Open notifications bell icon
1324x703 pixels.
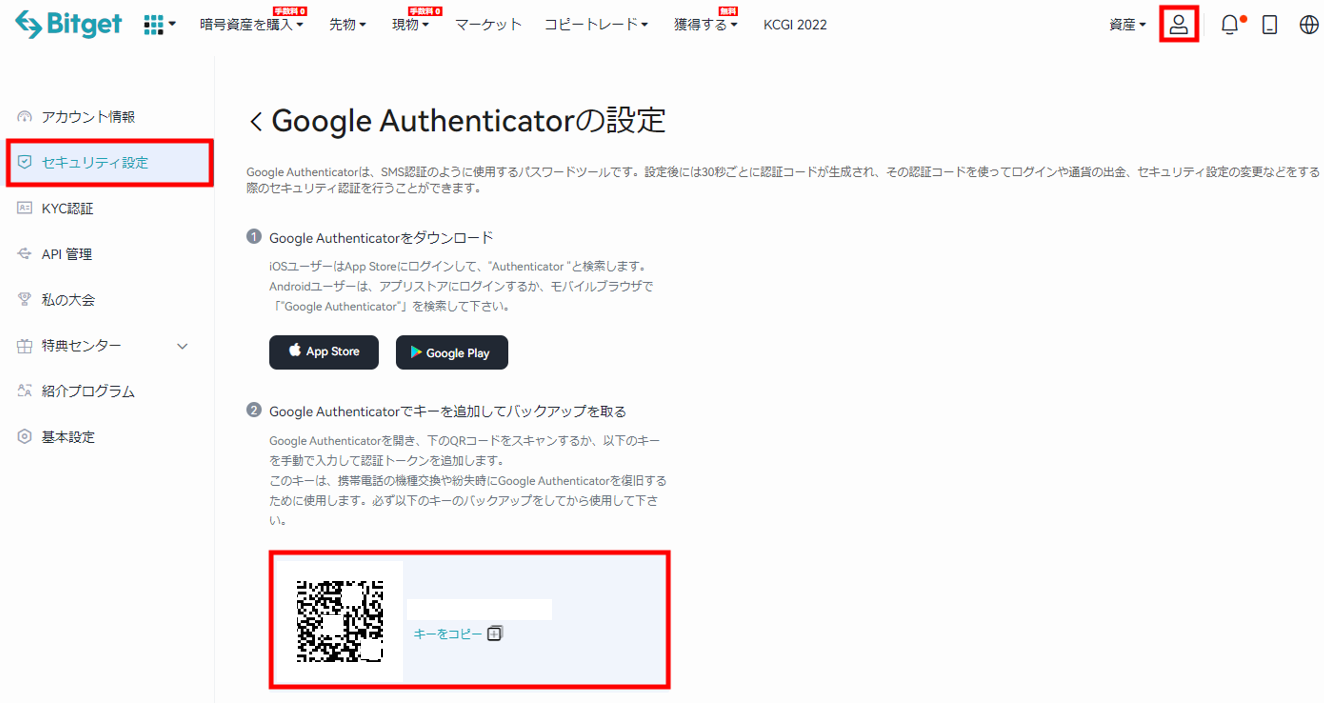point(1230,25)
